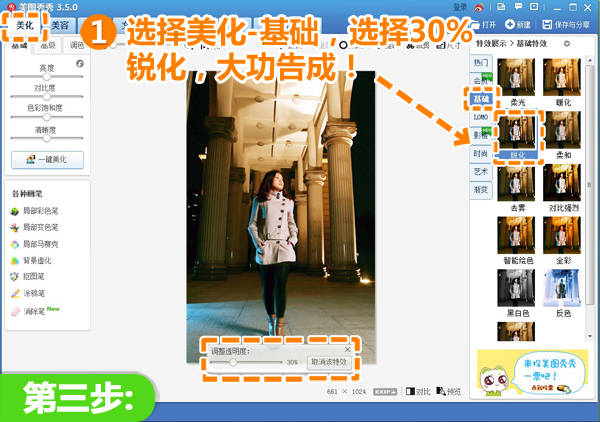
Task: Open the 调色 sub-tab
Action: coord(76,45)
